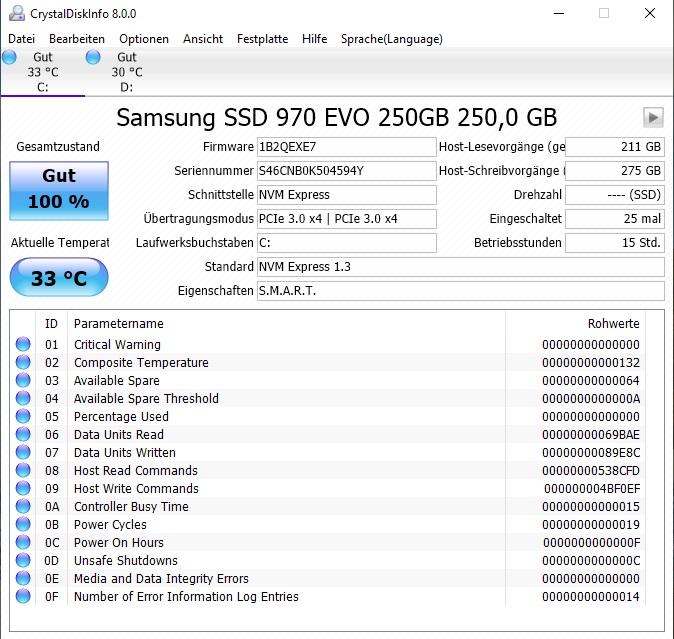This screenshot has width=674, height=639.
Task: Click the Samsung SSD 970 EVO model title
Action: pyautogui.click(x=337, y=117)
